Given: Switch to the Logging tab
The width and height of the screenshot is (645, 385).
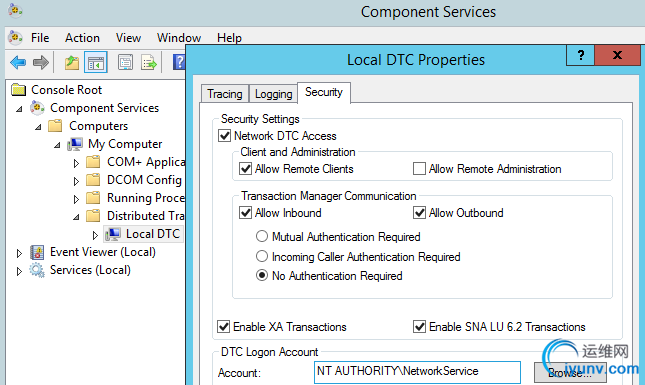Looking at the screenshot, I should pyautogui.click(x=274, y=94).
